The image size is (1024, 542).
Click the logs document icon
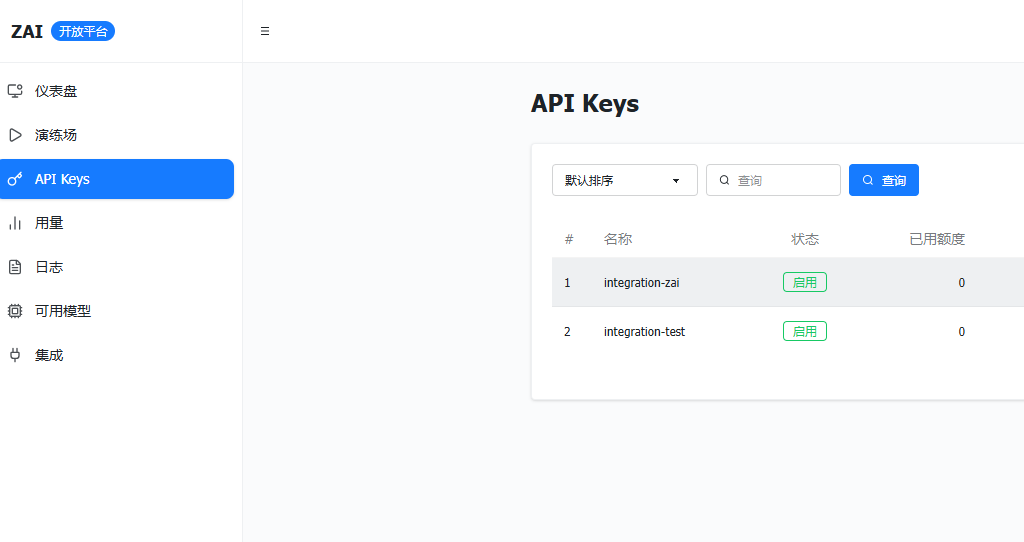click(15, 267)
